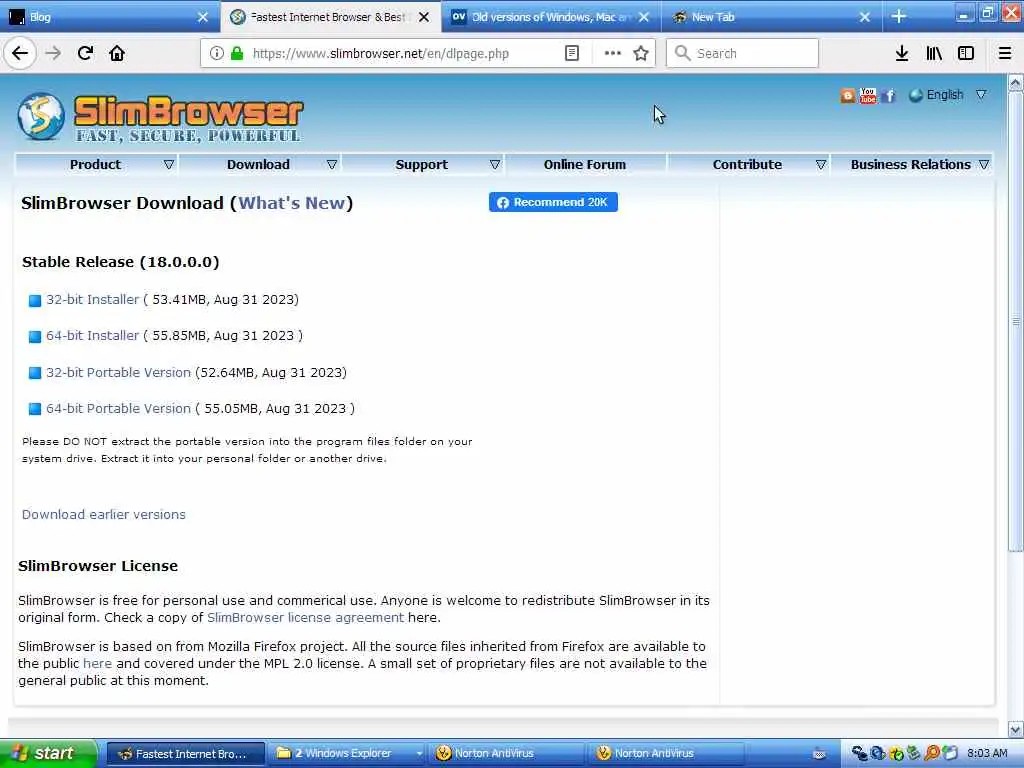The image size is (1024, 768).
Task: Reload the current page
Action: (85, 53)
